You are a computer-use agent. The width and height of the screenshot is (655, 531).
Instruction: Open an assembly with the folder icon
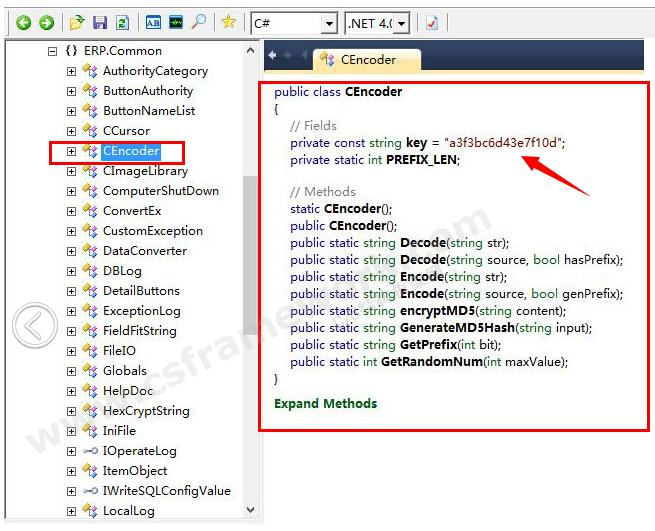(x=77, y=22)
